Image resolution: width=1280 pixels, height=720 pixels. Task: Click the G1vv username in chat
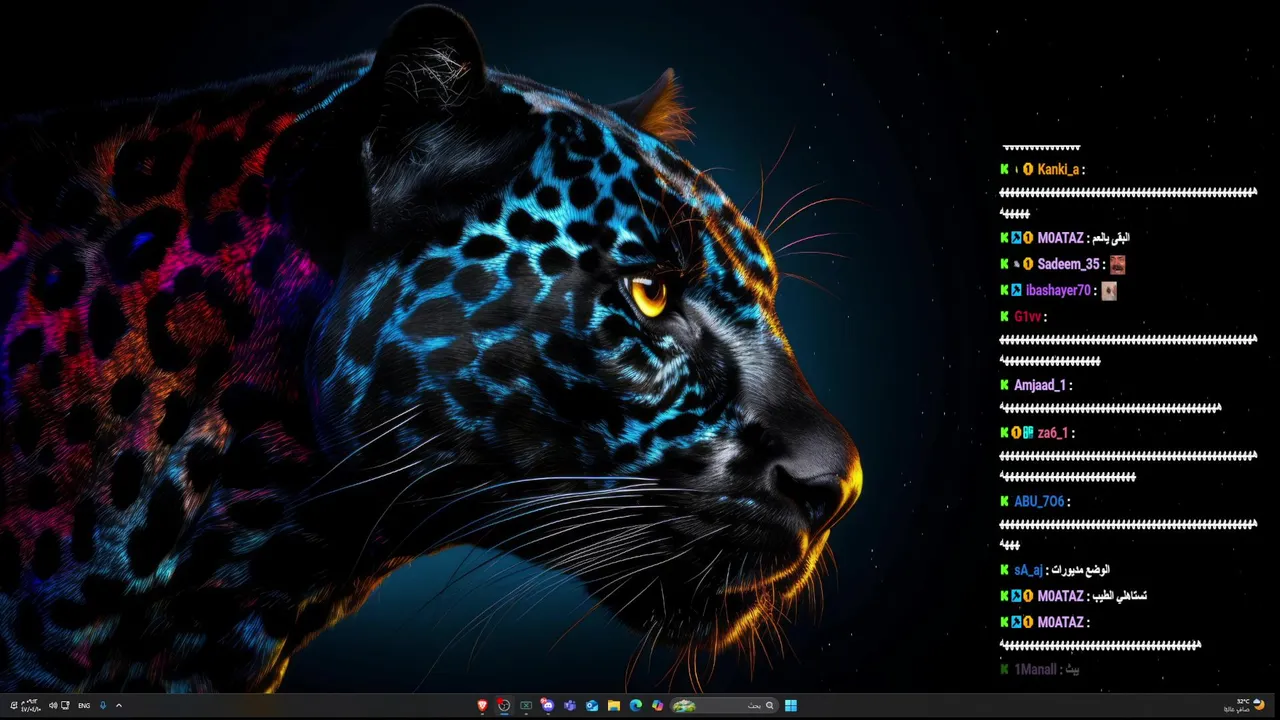(1027, 317)
